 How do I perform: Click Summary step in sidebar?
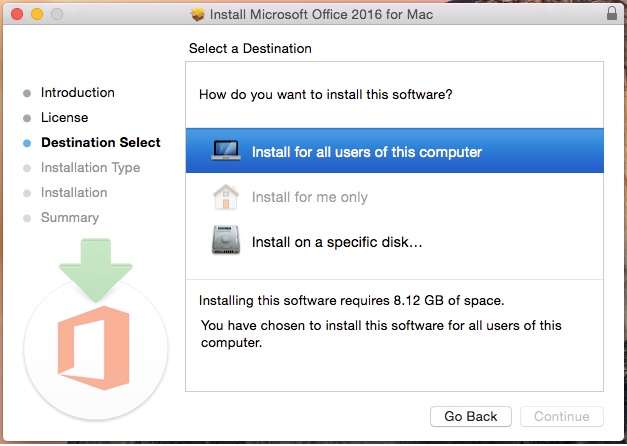70,218
